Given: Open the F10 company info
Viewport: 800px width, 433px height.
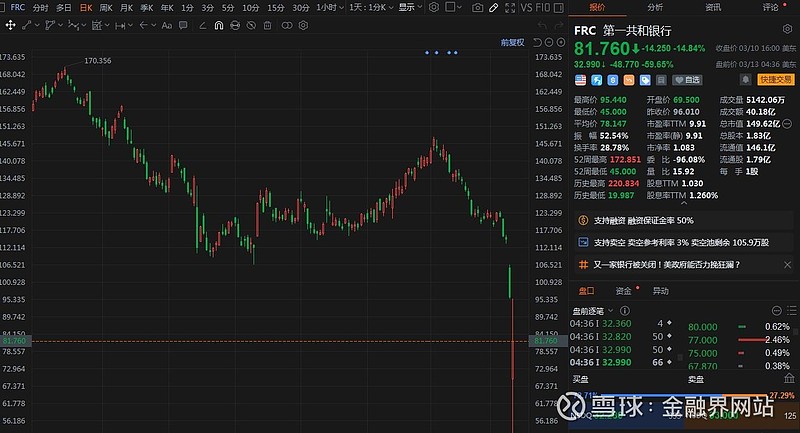Looking at the screenshot, I should pyautogui.click(x=543, y=8).
